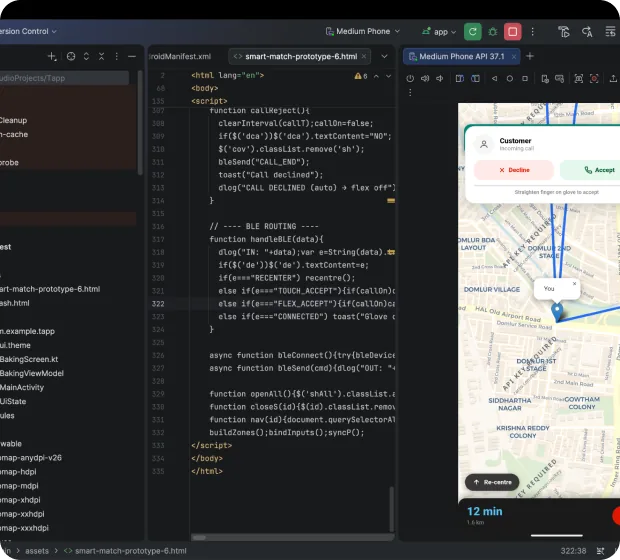Start emulator screen recording
620x560 pixels.
point(594,78)
